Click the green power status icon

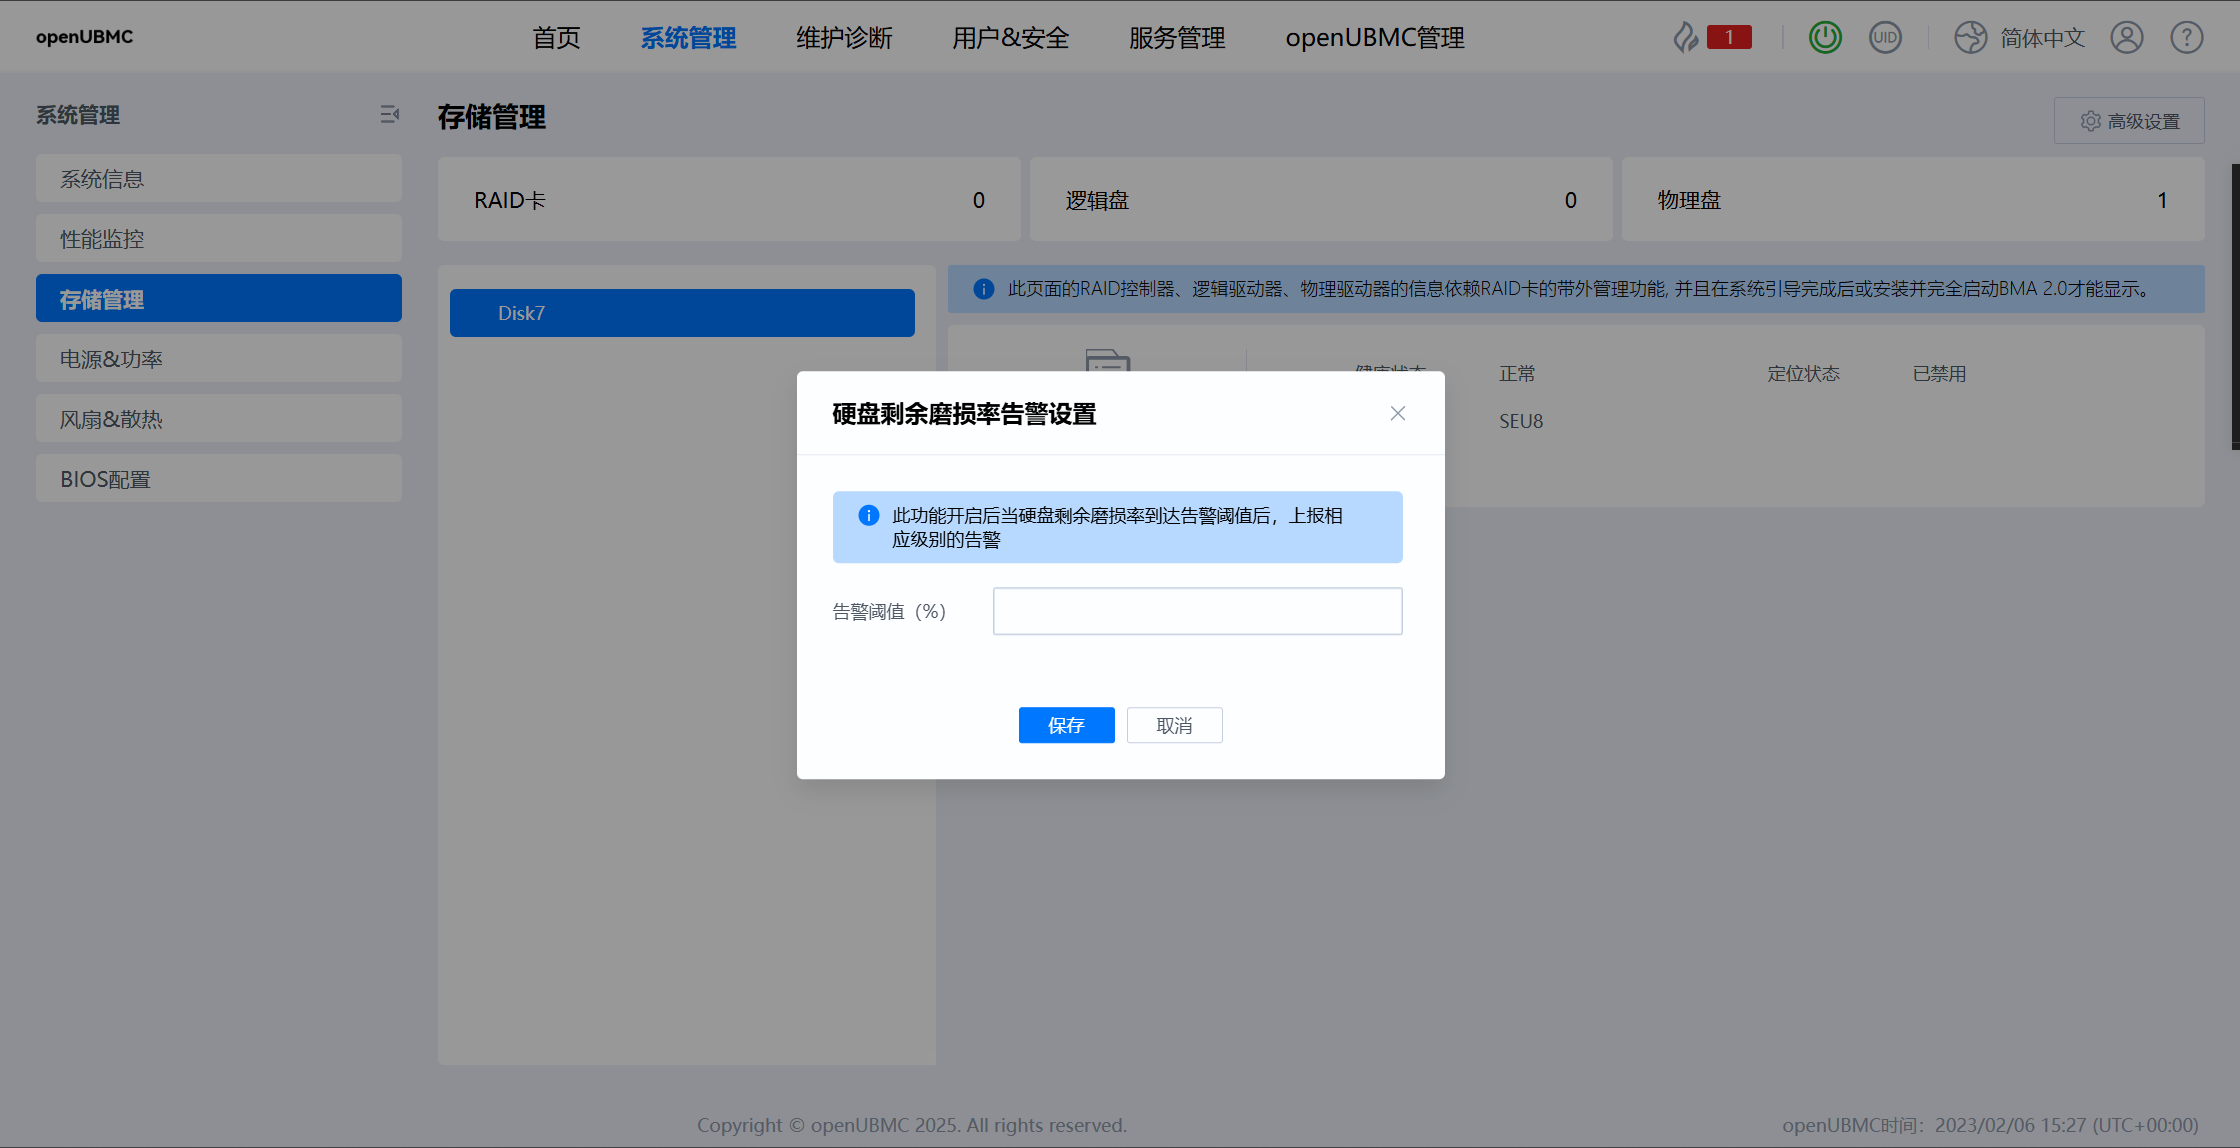[x=1825, y=38]
